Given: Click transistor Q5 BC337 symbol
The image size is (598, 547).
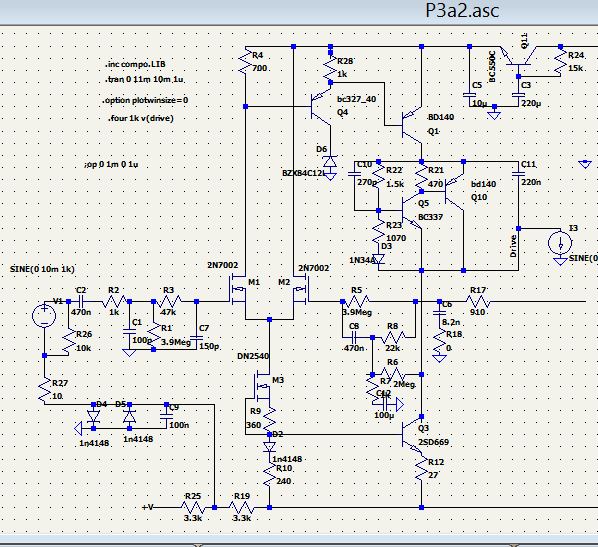Looking at the screenshot, I should pos(413,211).
